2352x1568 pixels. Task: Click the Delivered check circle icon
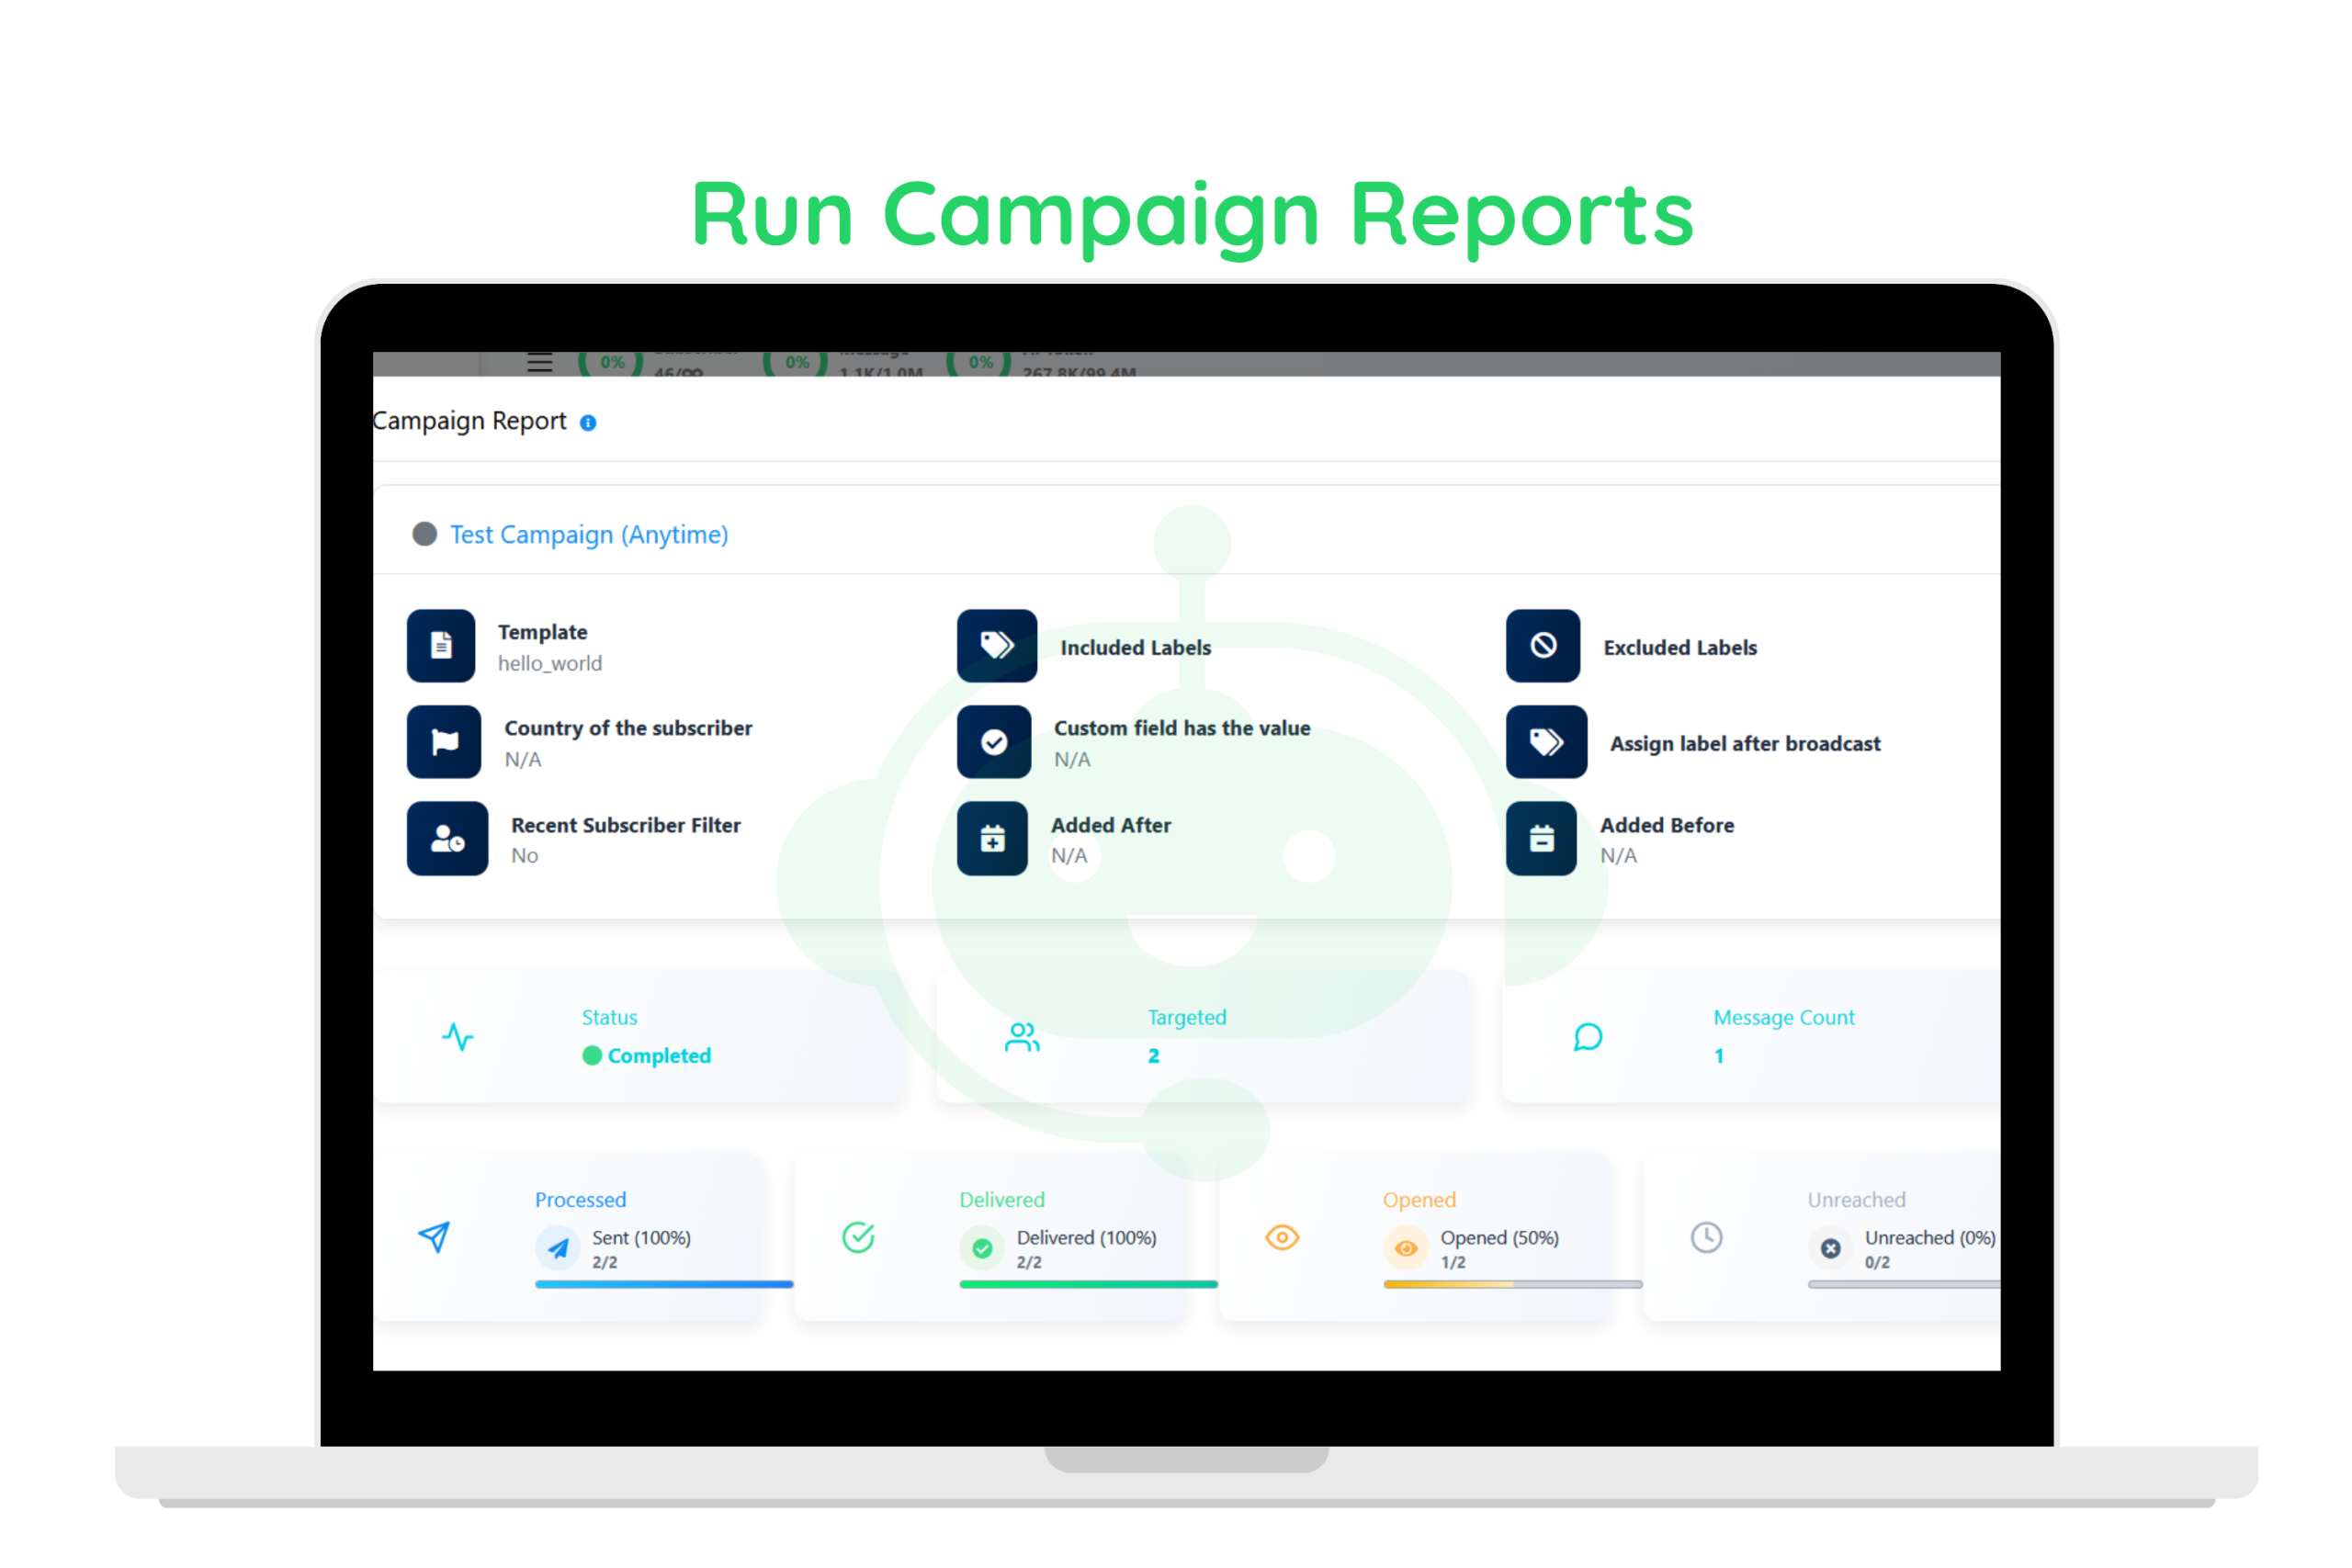[858, 1237]
